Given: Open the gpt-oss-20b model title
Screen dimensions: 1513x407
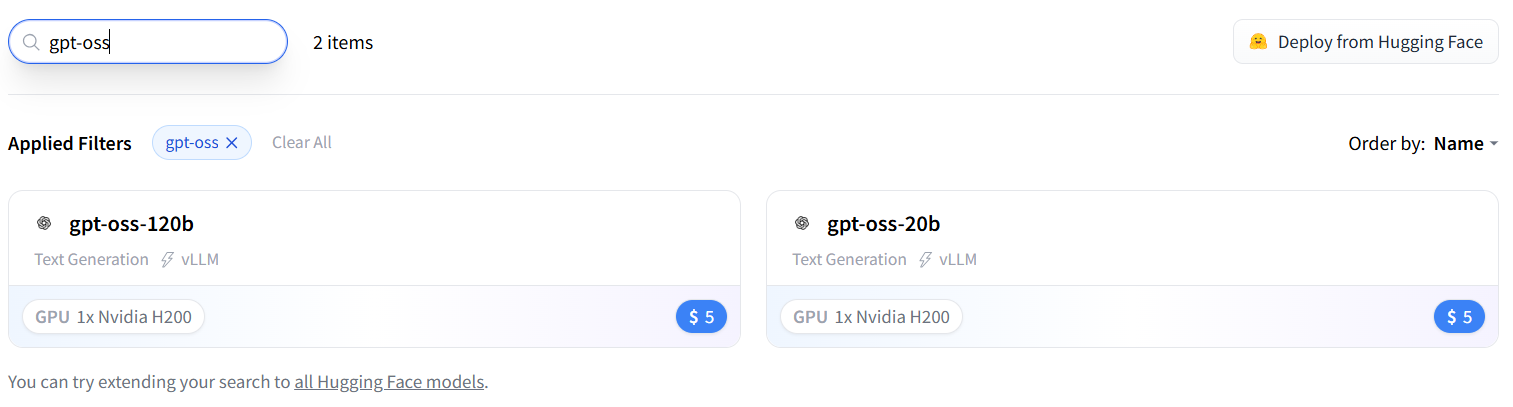Looking at the screenshot, I should point(883,224).
